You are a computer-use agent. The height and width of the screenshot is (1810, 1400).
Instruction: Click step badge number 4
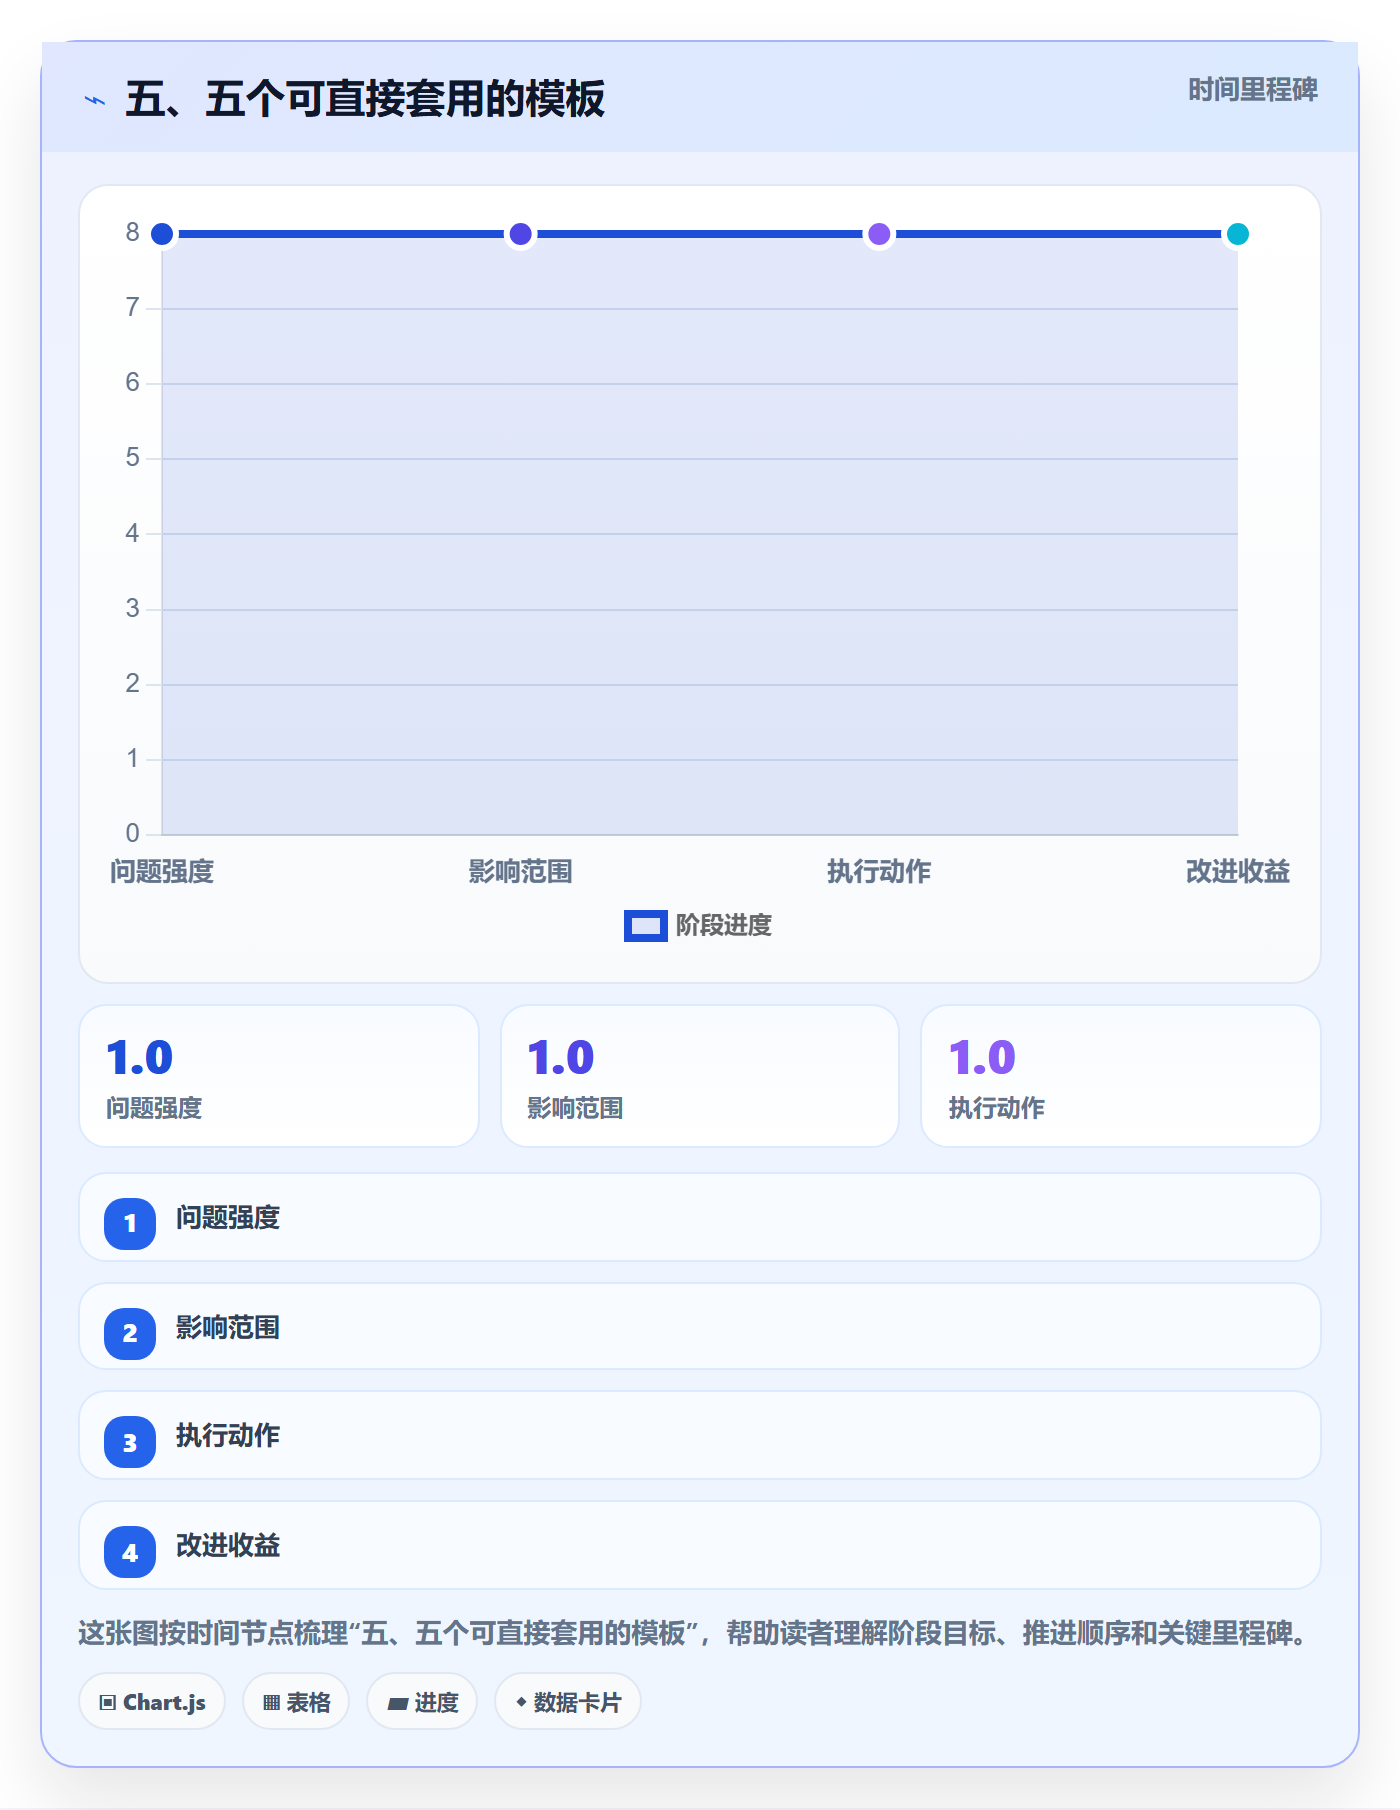130,1552
